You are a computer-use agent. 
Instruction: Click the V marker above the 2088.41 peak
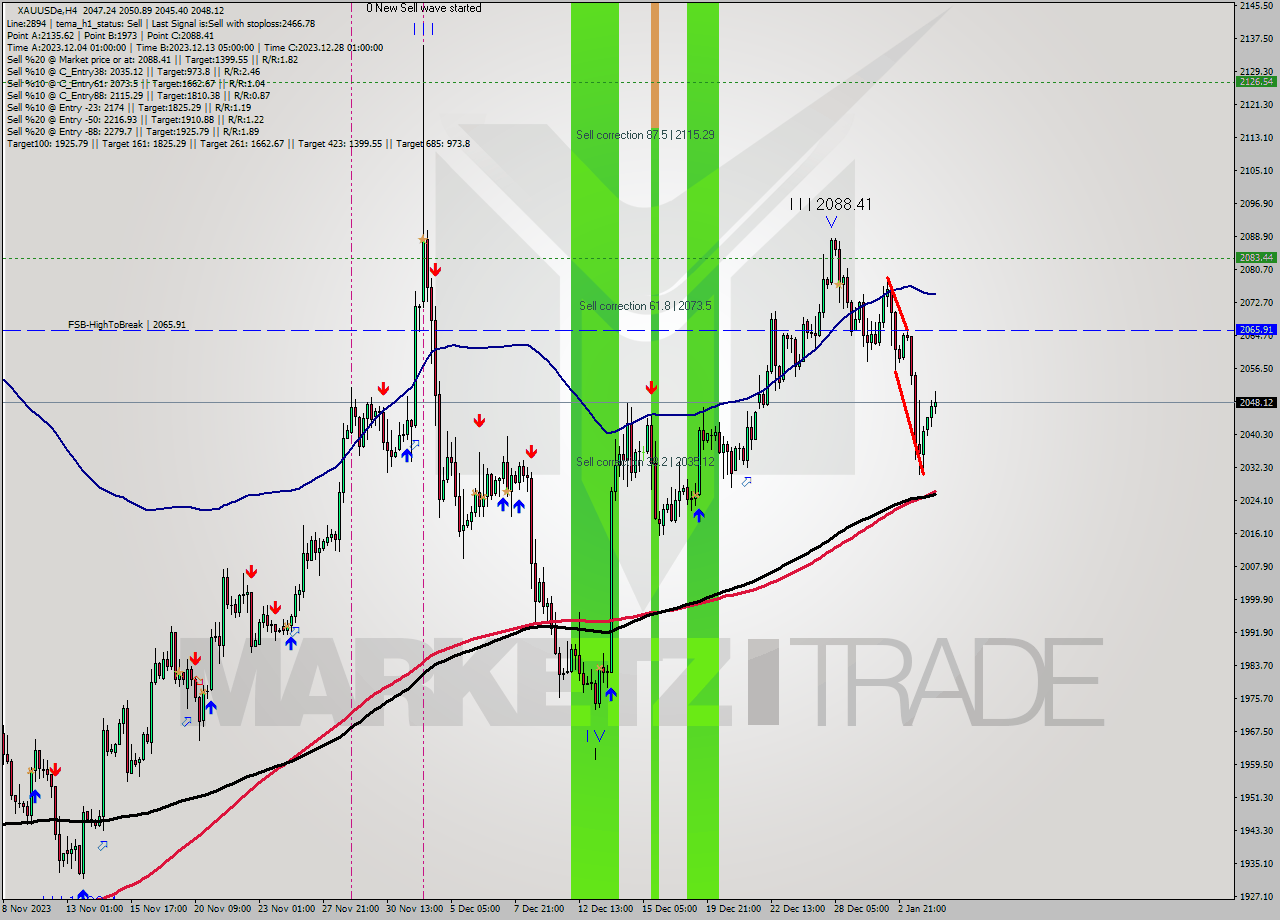tap(831, 222)
